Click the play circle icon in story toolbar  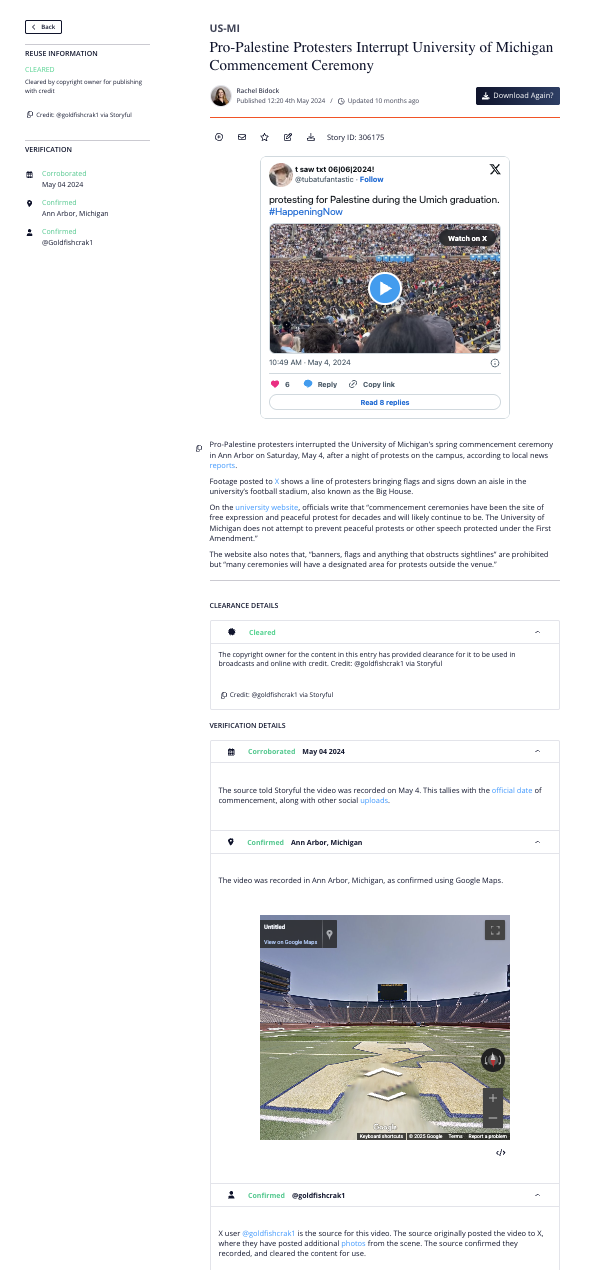(x=219, y=137)
